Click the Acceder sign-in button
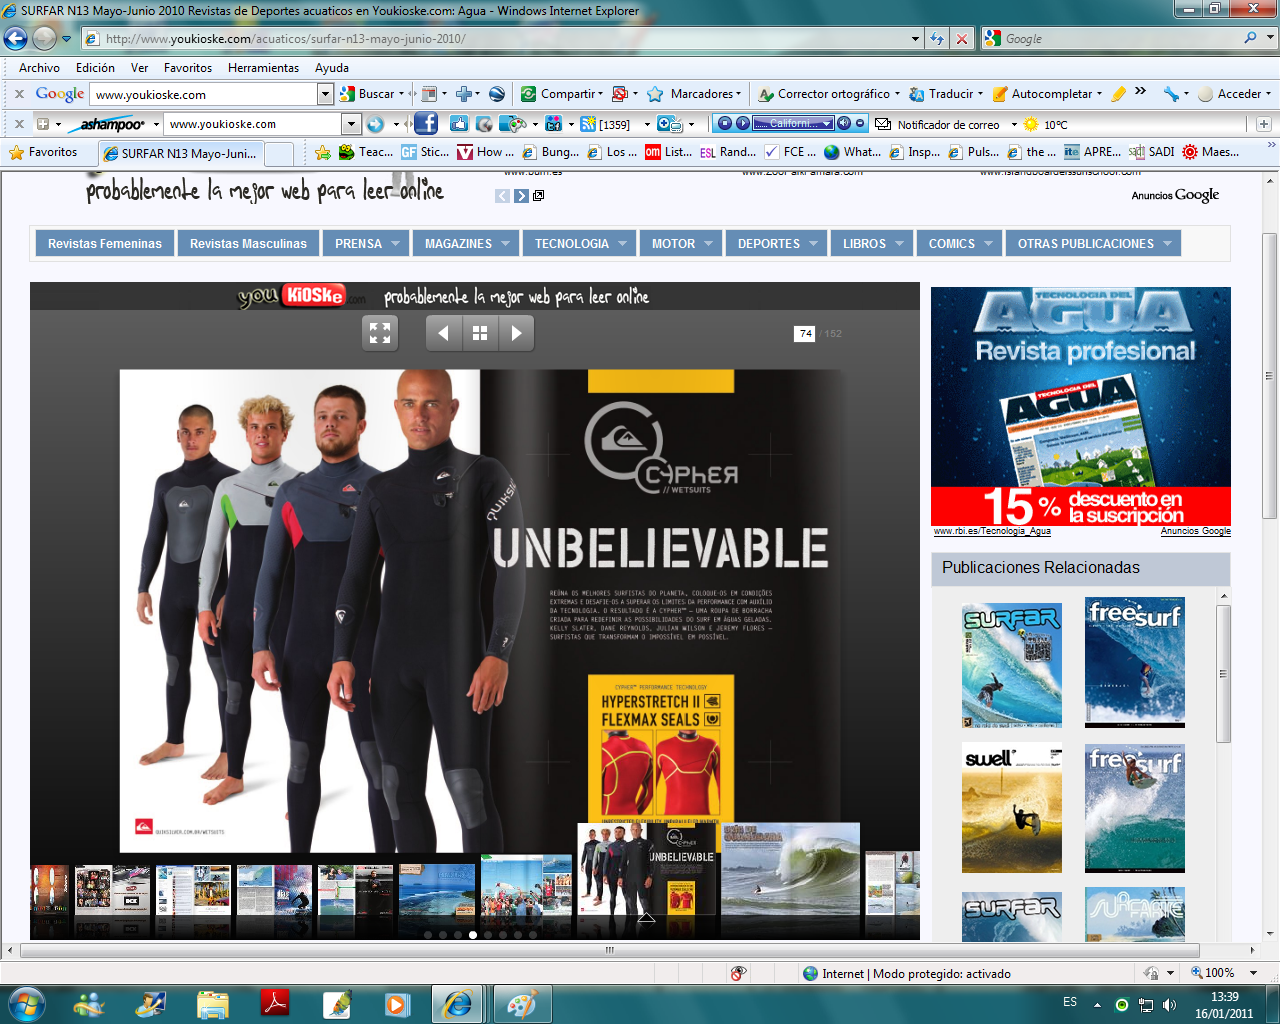The width and height of the screenshot is (1280, 1024). (x=1234, y=94)
